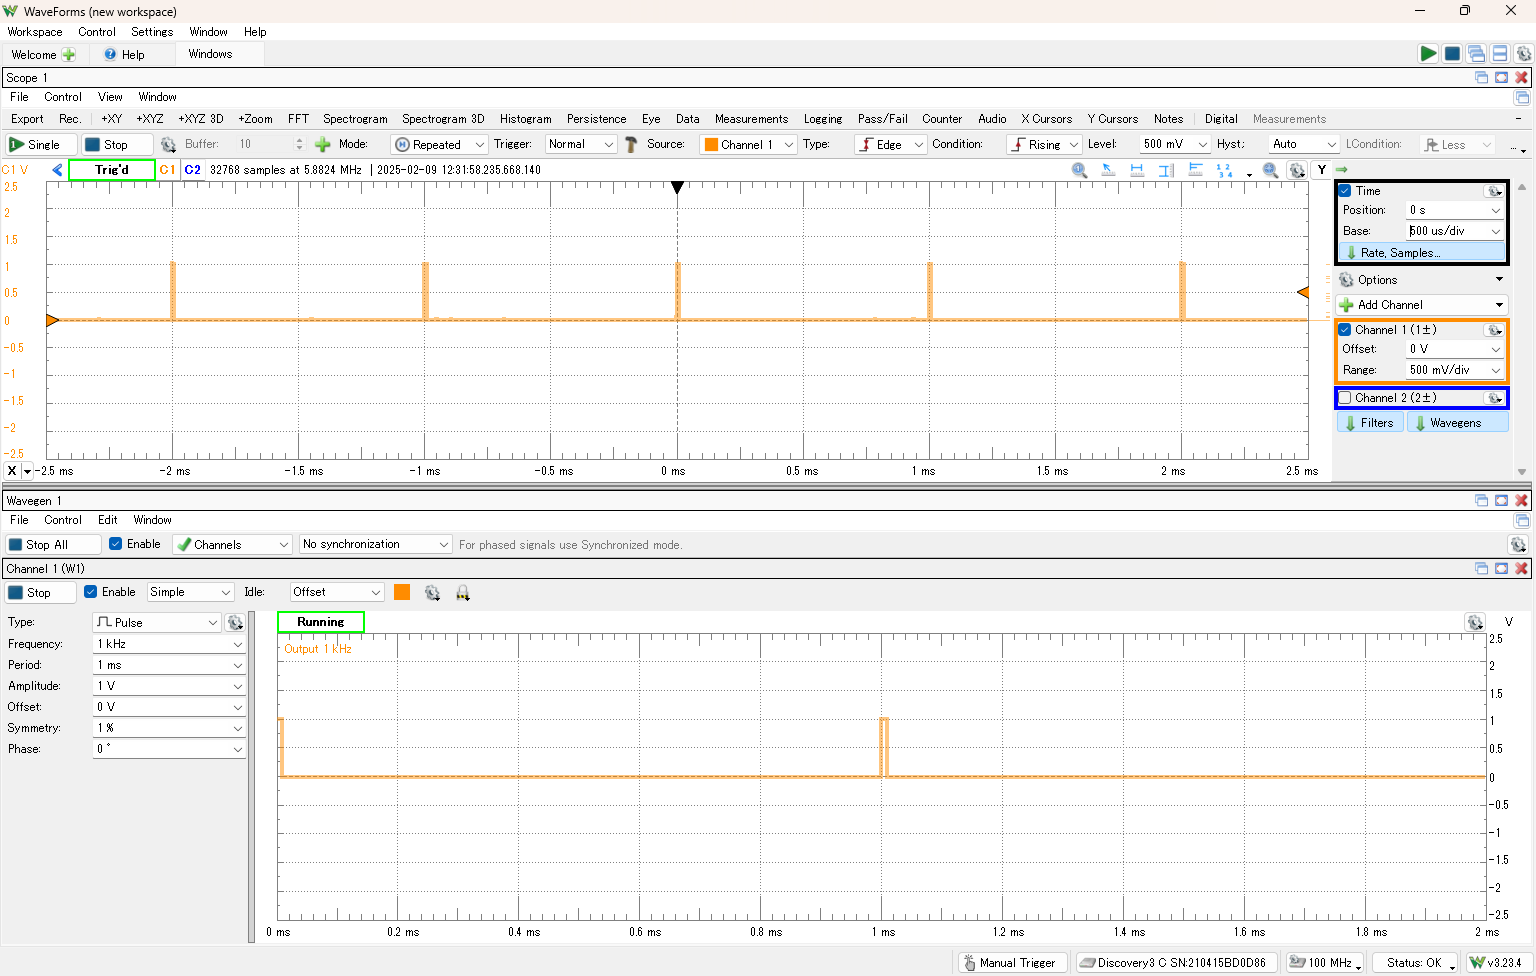Click the Wavegen lock icon
Image resolution: width=1536 pixels, height=976 pixels.
[x=463, y=593]
